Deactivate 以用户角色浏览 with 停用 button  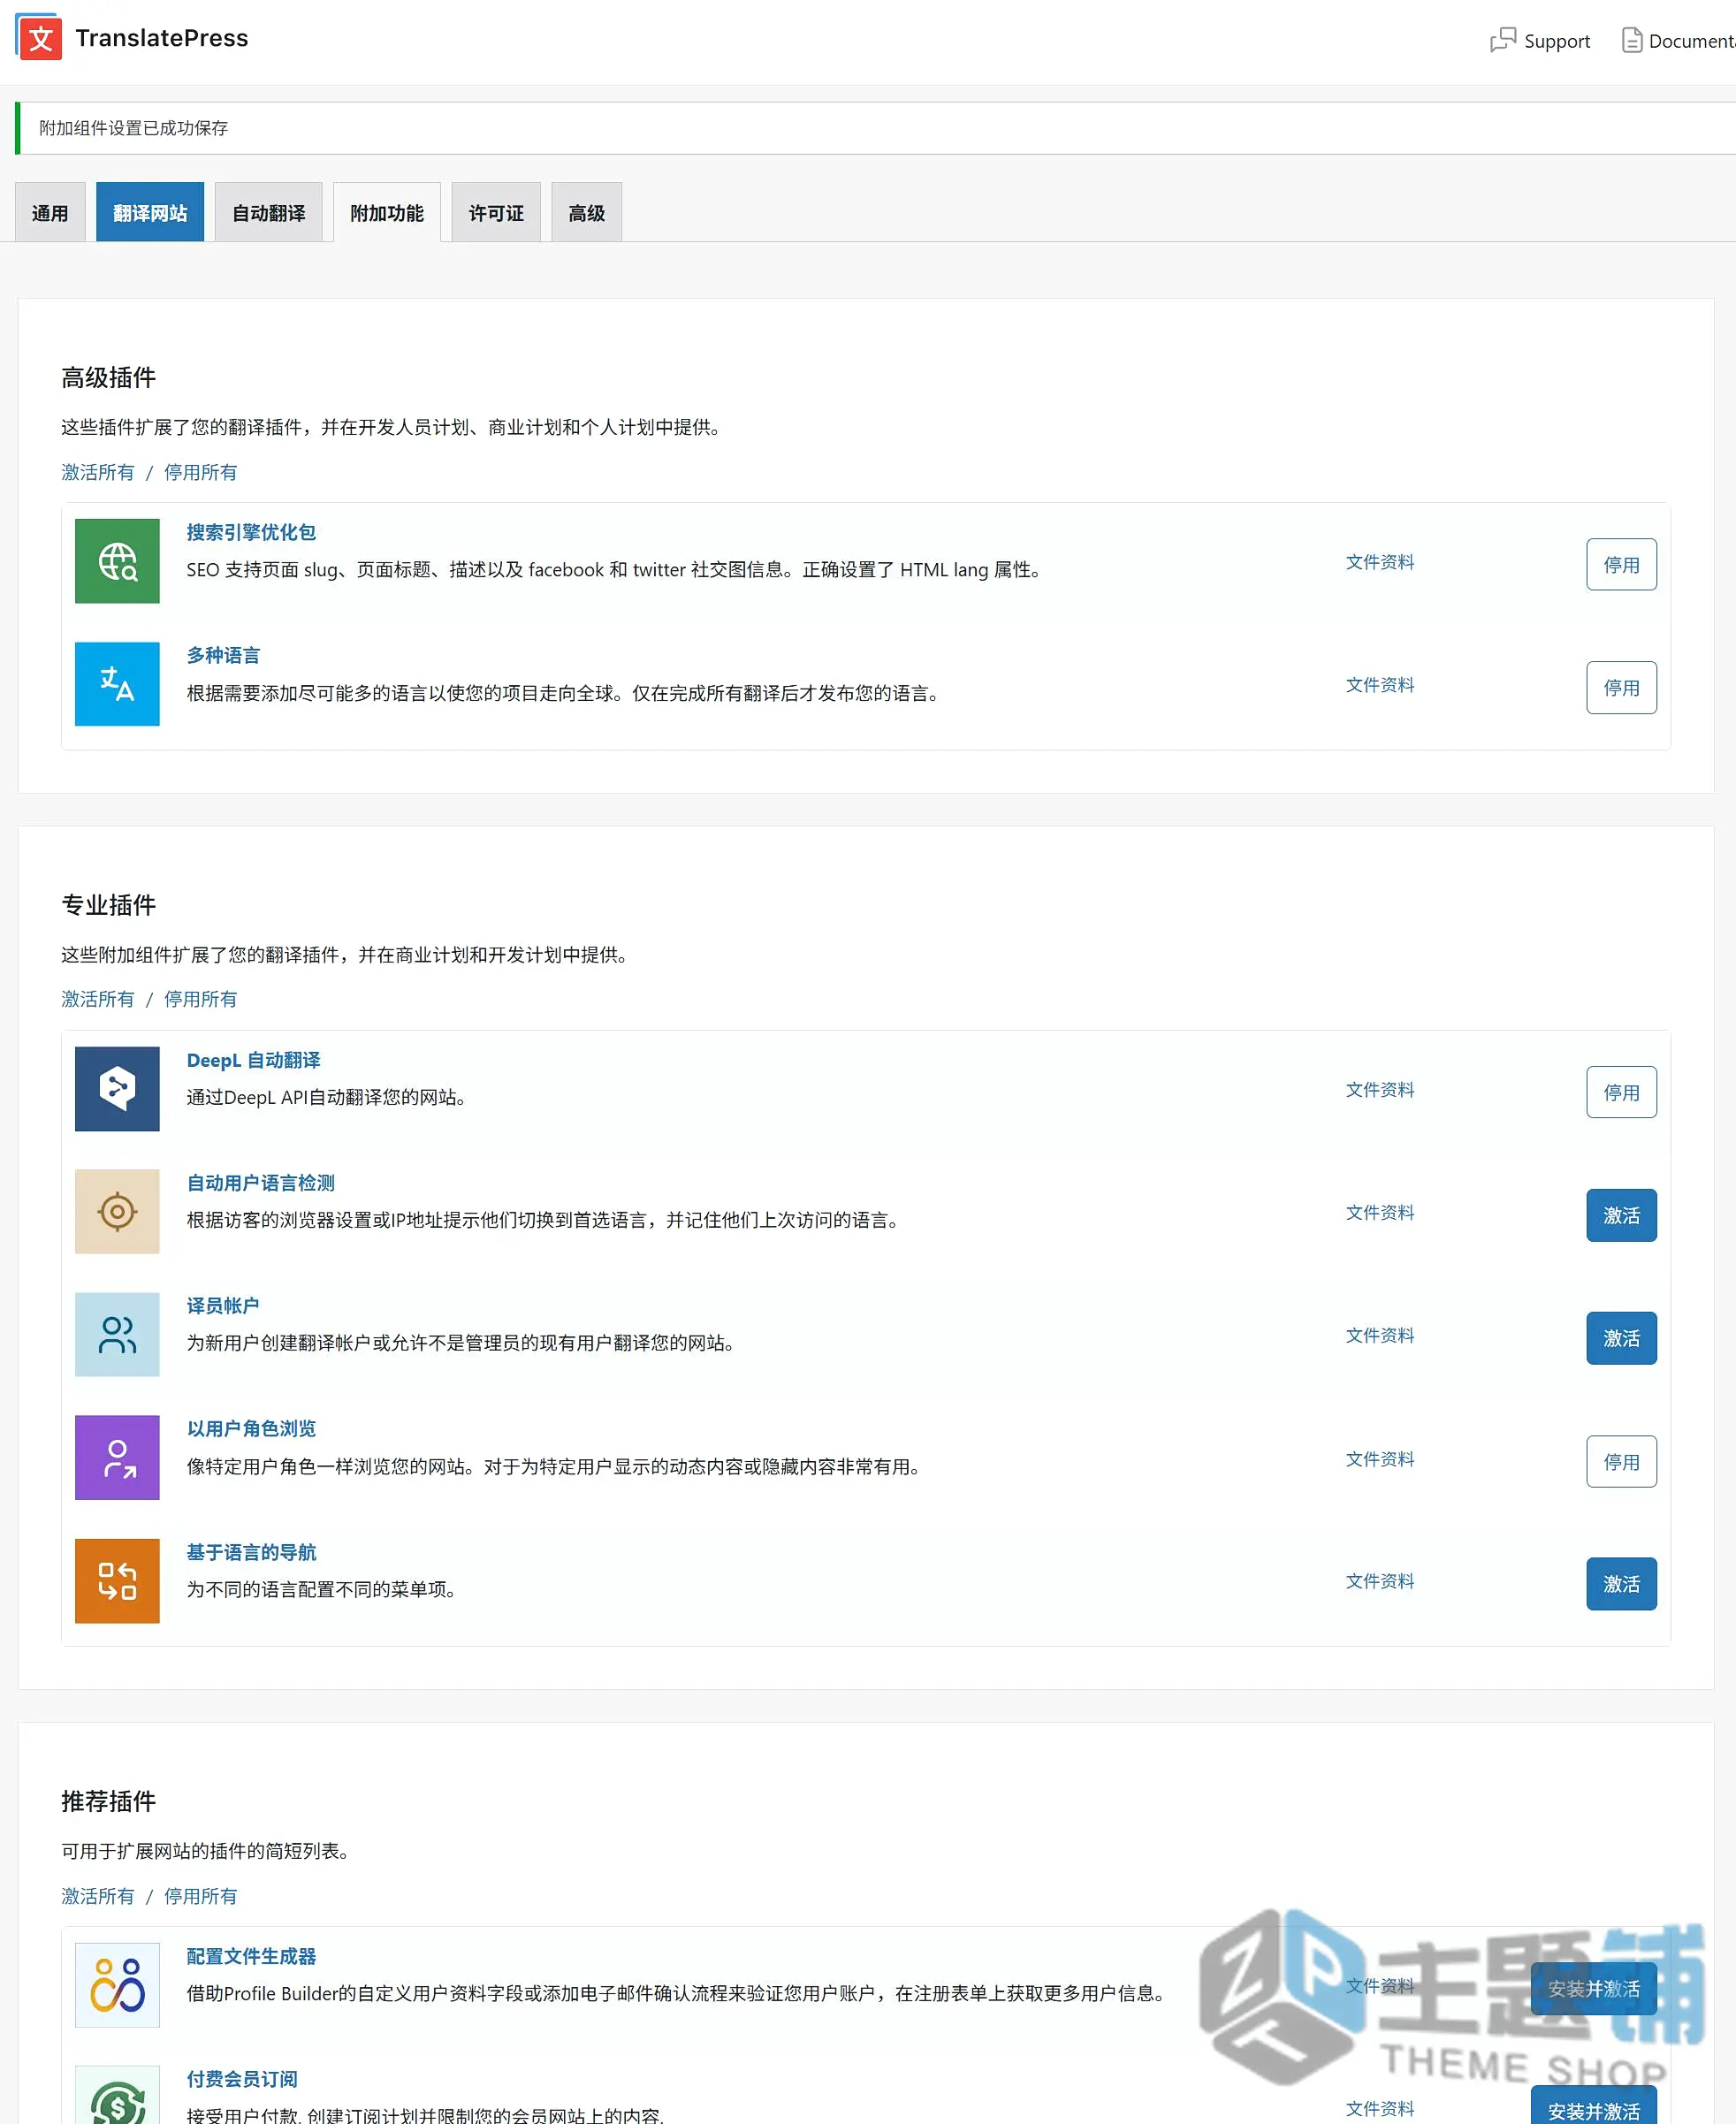click(1621, 1462)
